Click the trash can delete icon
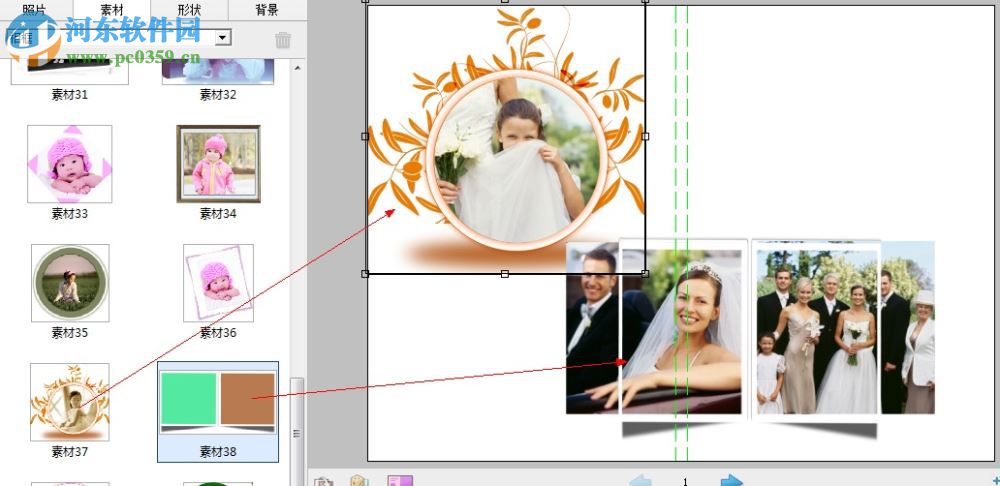The width and height of the screenshot is (1000, 486). click(283, 40)
